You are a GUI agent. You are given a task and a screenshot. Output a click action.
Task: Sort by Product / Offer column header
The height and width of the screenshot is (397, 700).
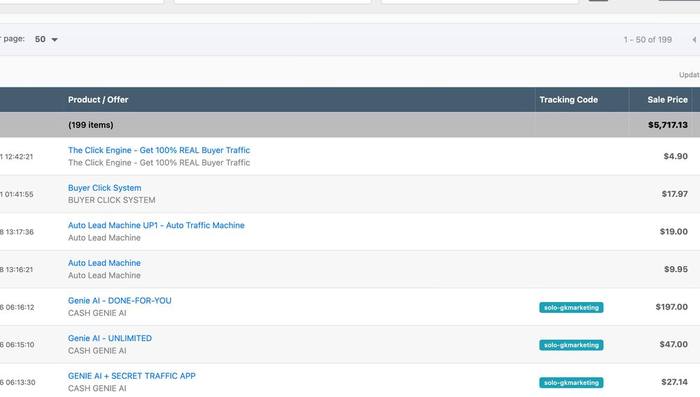coord(98,100)
